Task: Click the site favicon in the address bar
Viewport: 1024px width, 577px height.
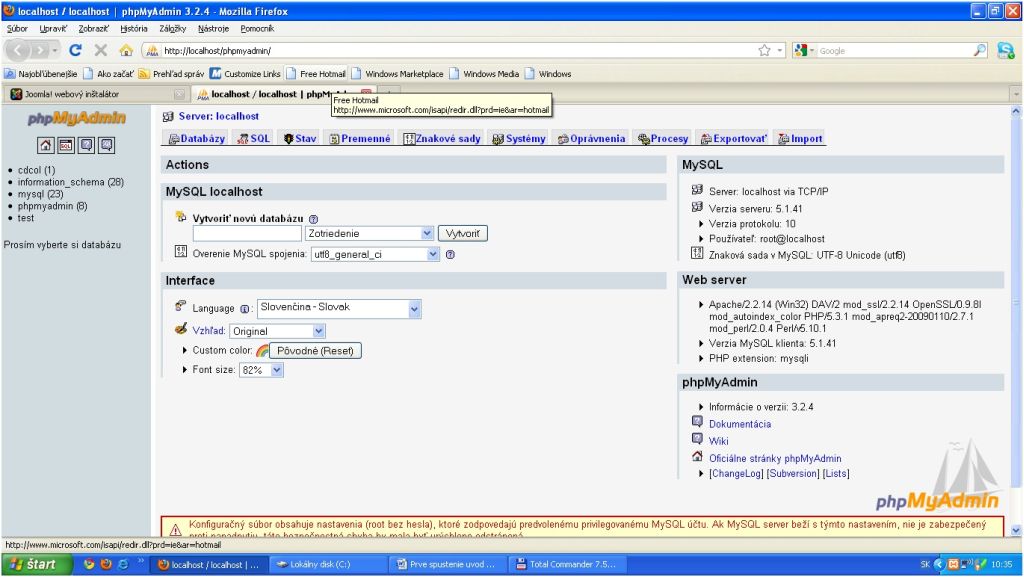Action: [152, 50]
